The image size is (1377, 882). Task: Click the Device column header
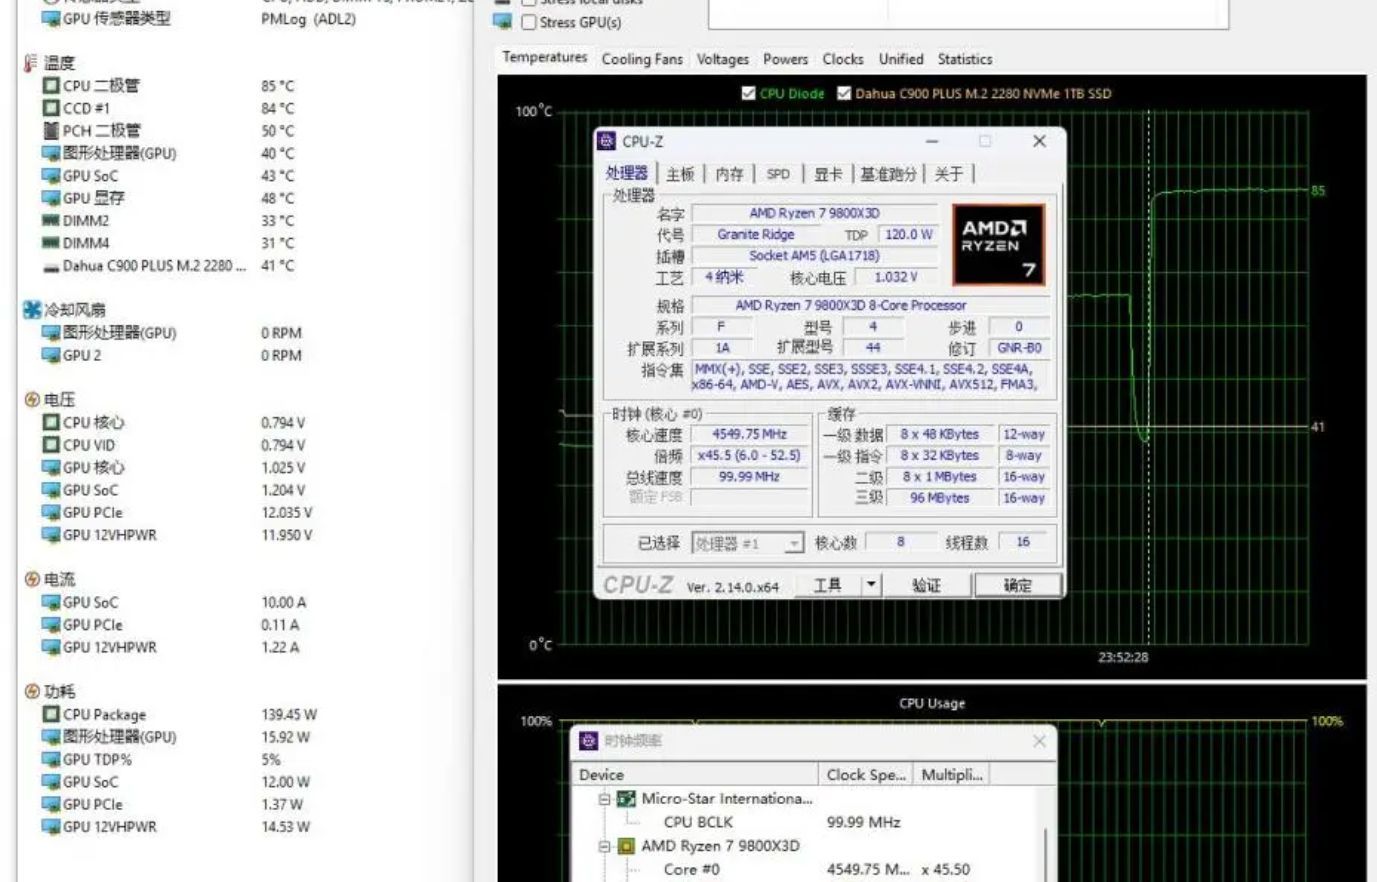(696, 775)
